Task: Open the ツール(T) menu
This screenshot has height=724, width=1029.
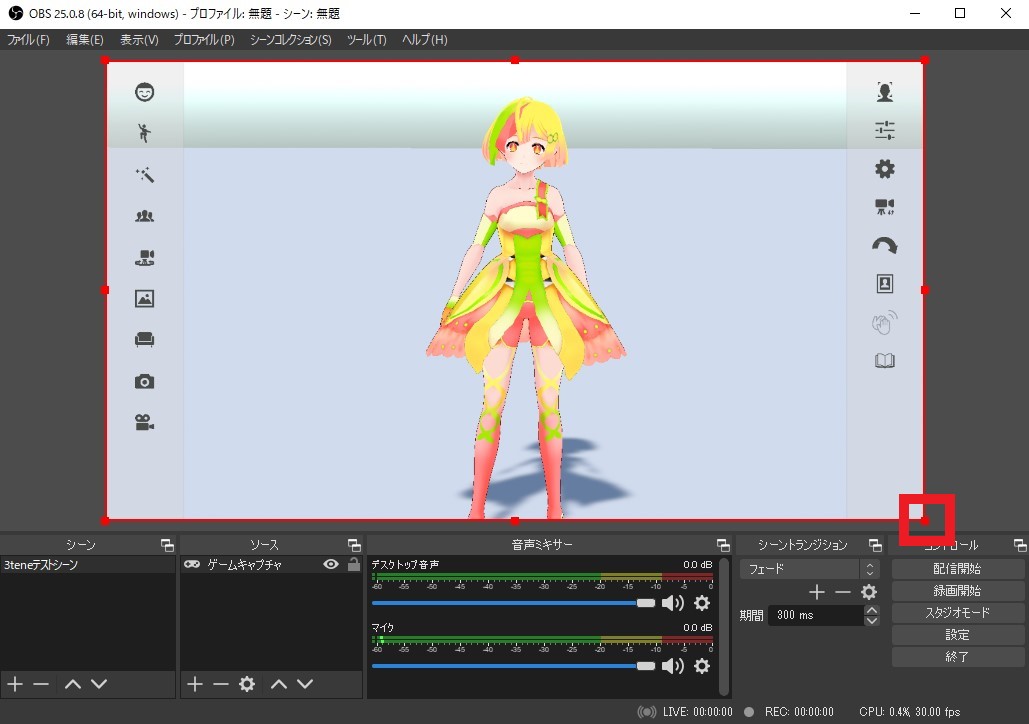Action: 366,39
